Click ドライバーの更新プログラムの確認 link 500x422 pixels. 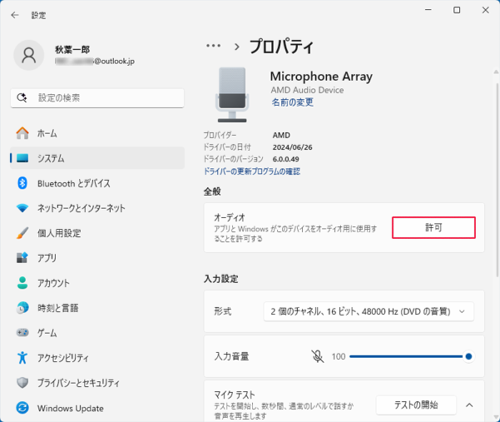point(252,171)
